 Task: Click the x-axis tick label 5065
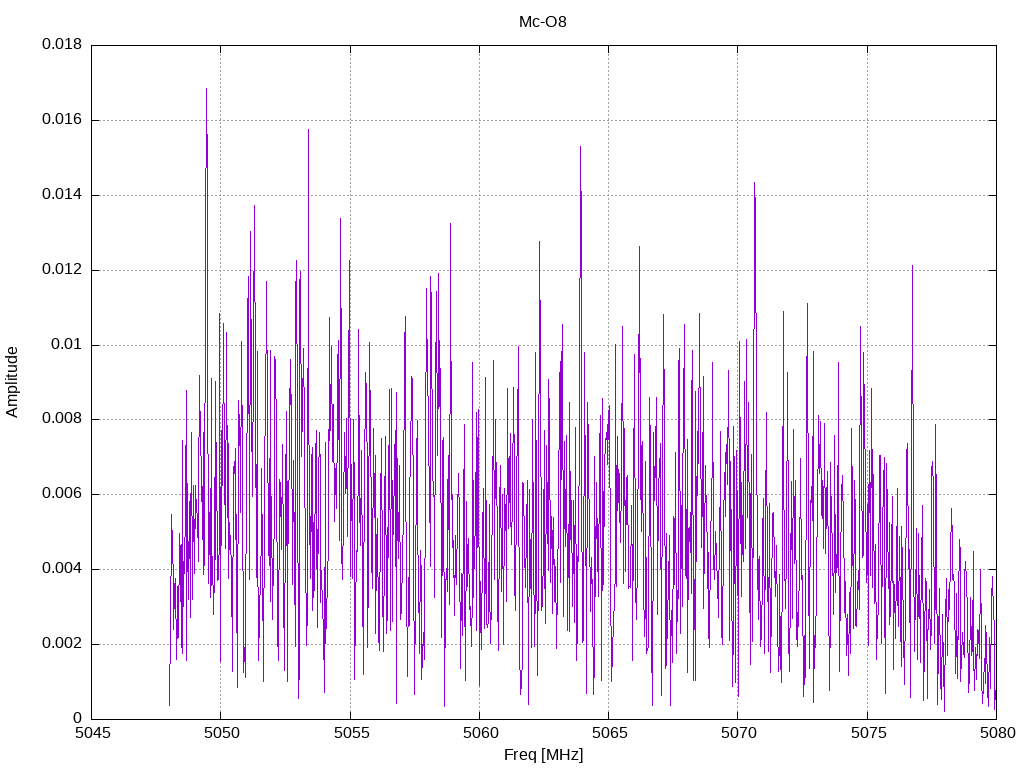click(x=609, y=733)
